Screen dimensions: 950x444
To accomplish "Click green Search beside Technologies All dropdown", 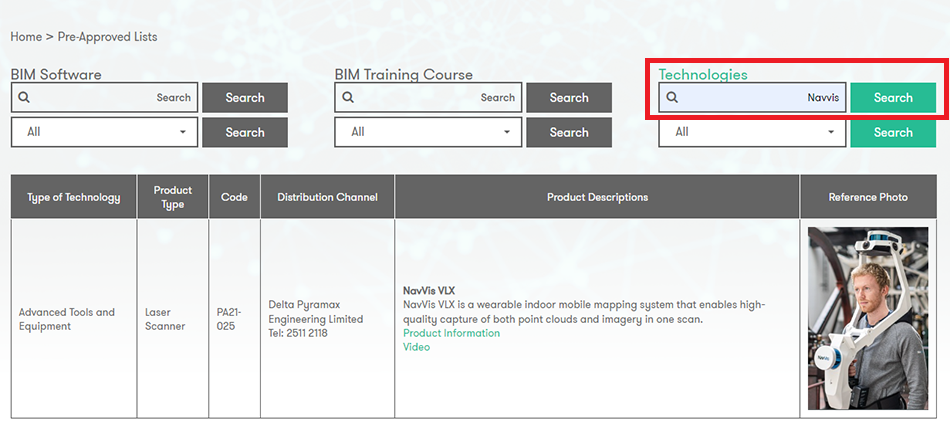I will coord(893,132).
